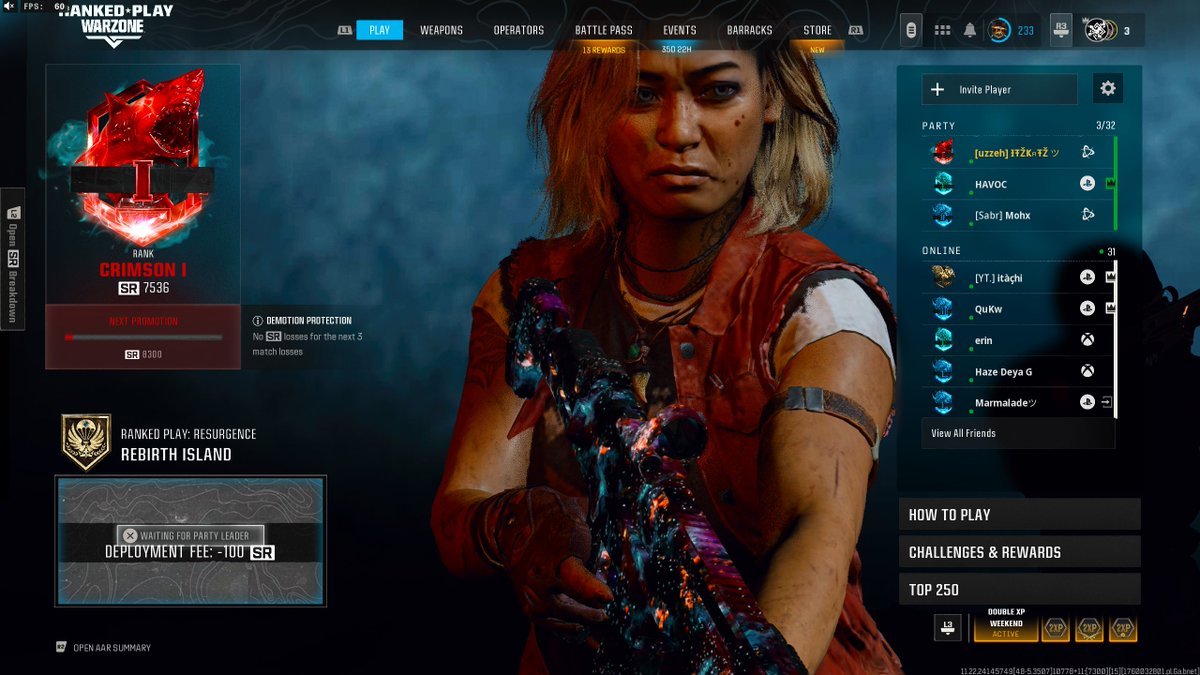Switch to the OPERATORS tab
Viewport: 1200px width, 675px height.
518,30
